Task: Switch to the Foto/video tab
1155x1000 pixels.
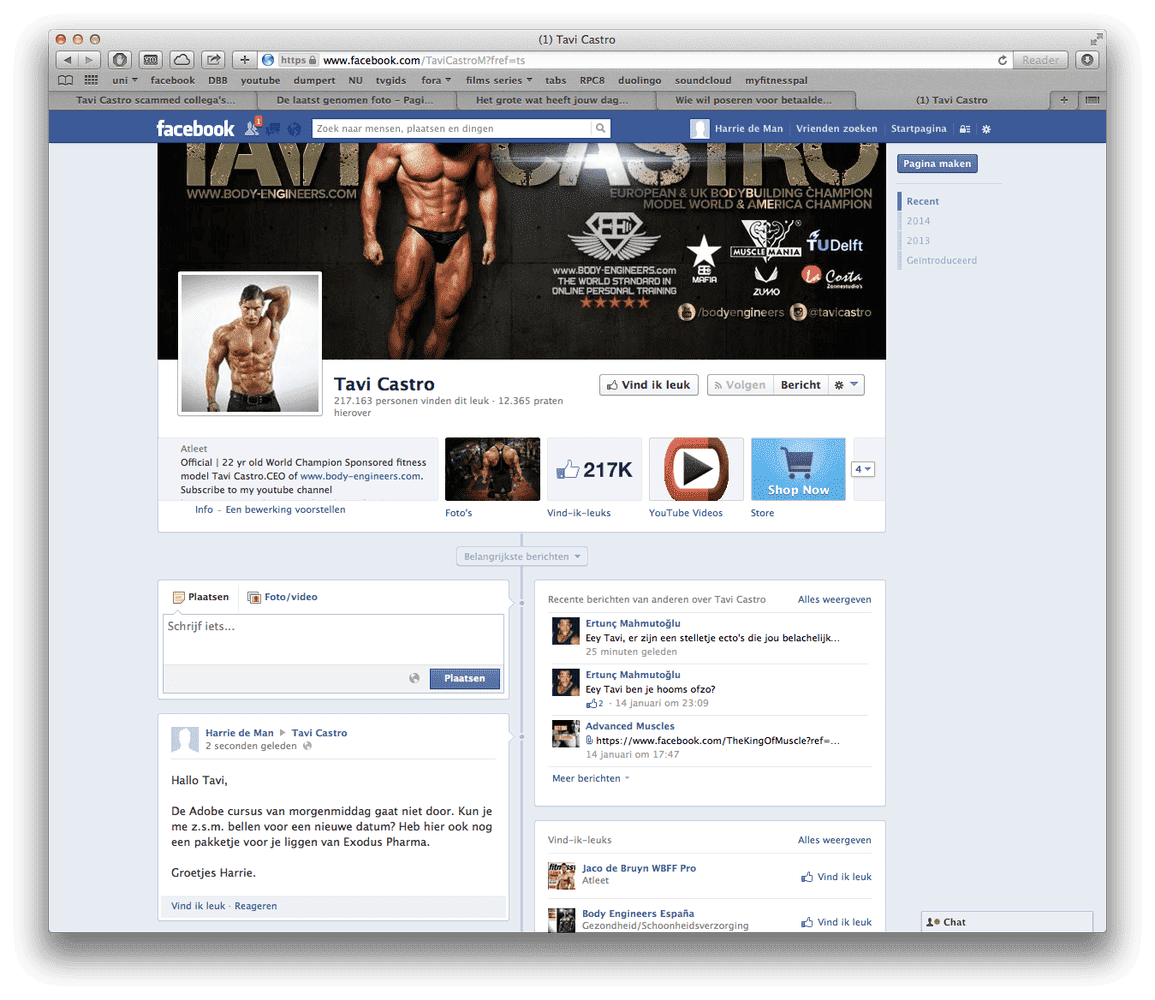Action: [282, 597]
